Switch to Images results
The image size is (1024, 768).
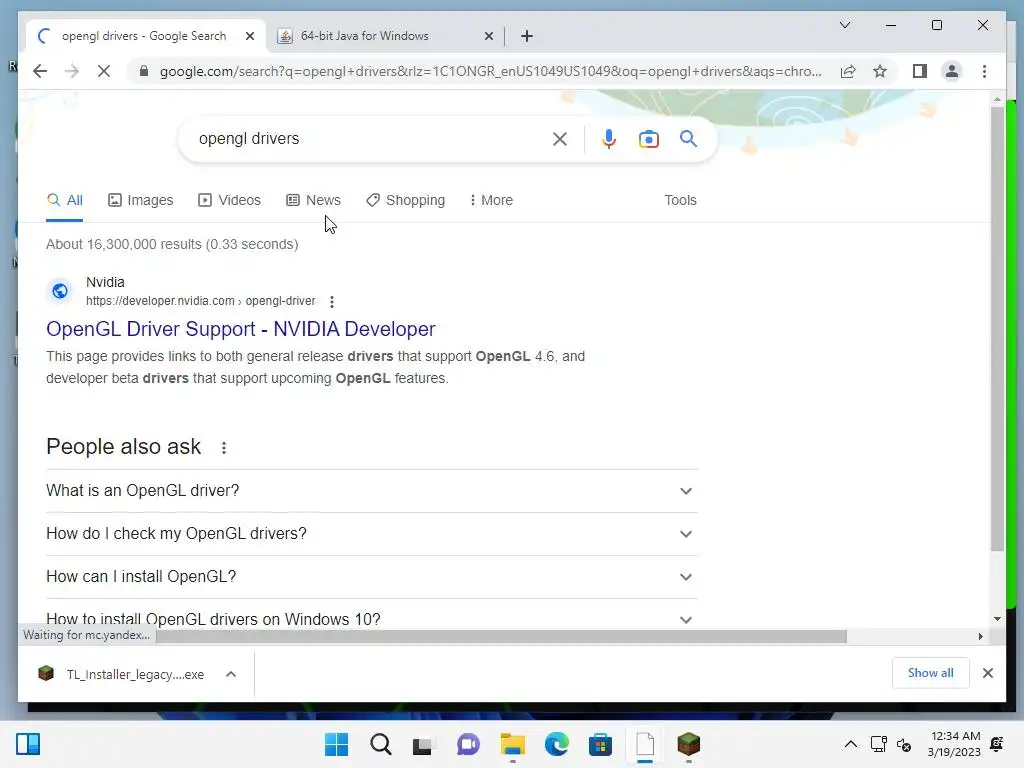[x=140, y=200]
